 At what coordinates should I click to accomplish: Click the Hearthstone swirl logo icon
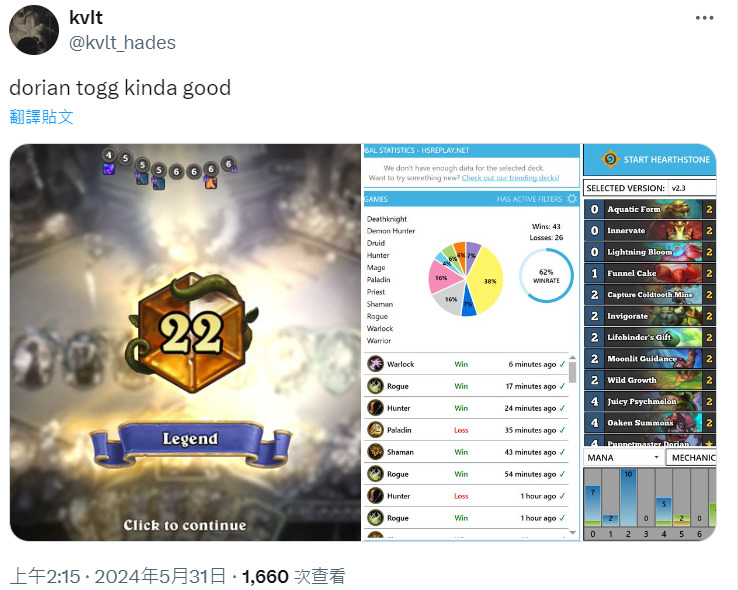610,159
